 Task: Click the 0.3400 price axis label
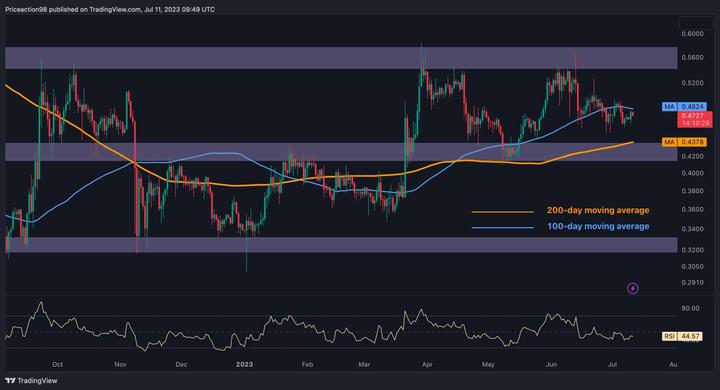point(692,229)
